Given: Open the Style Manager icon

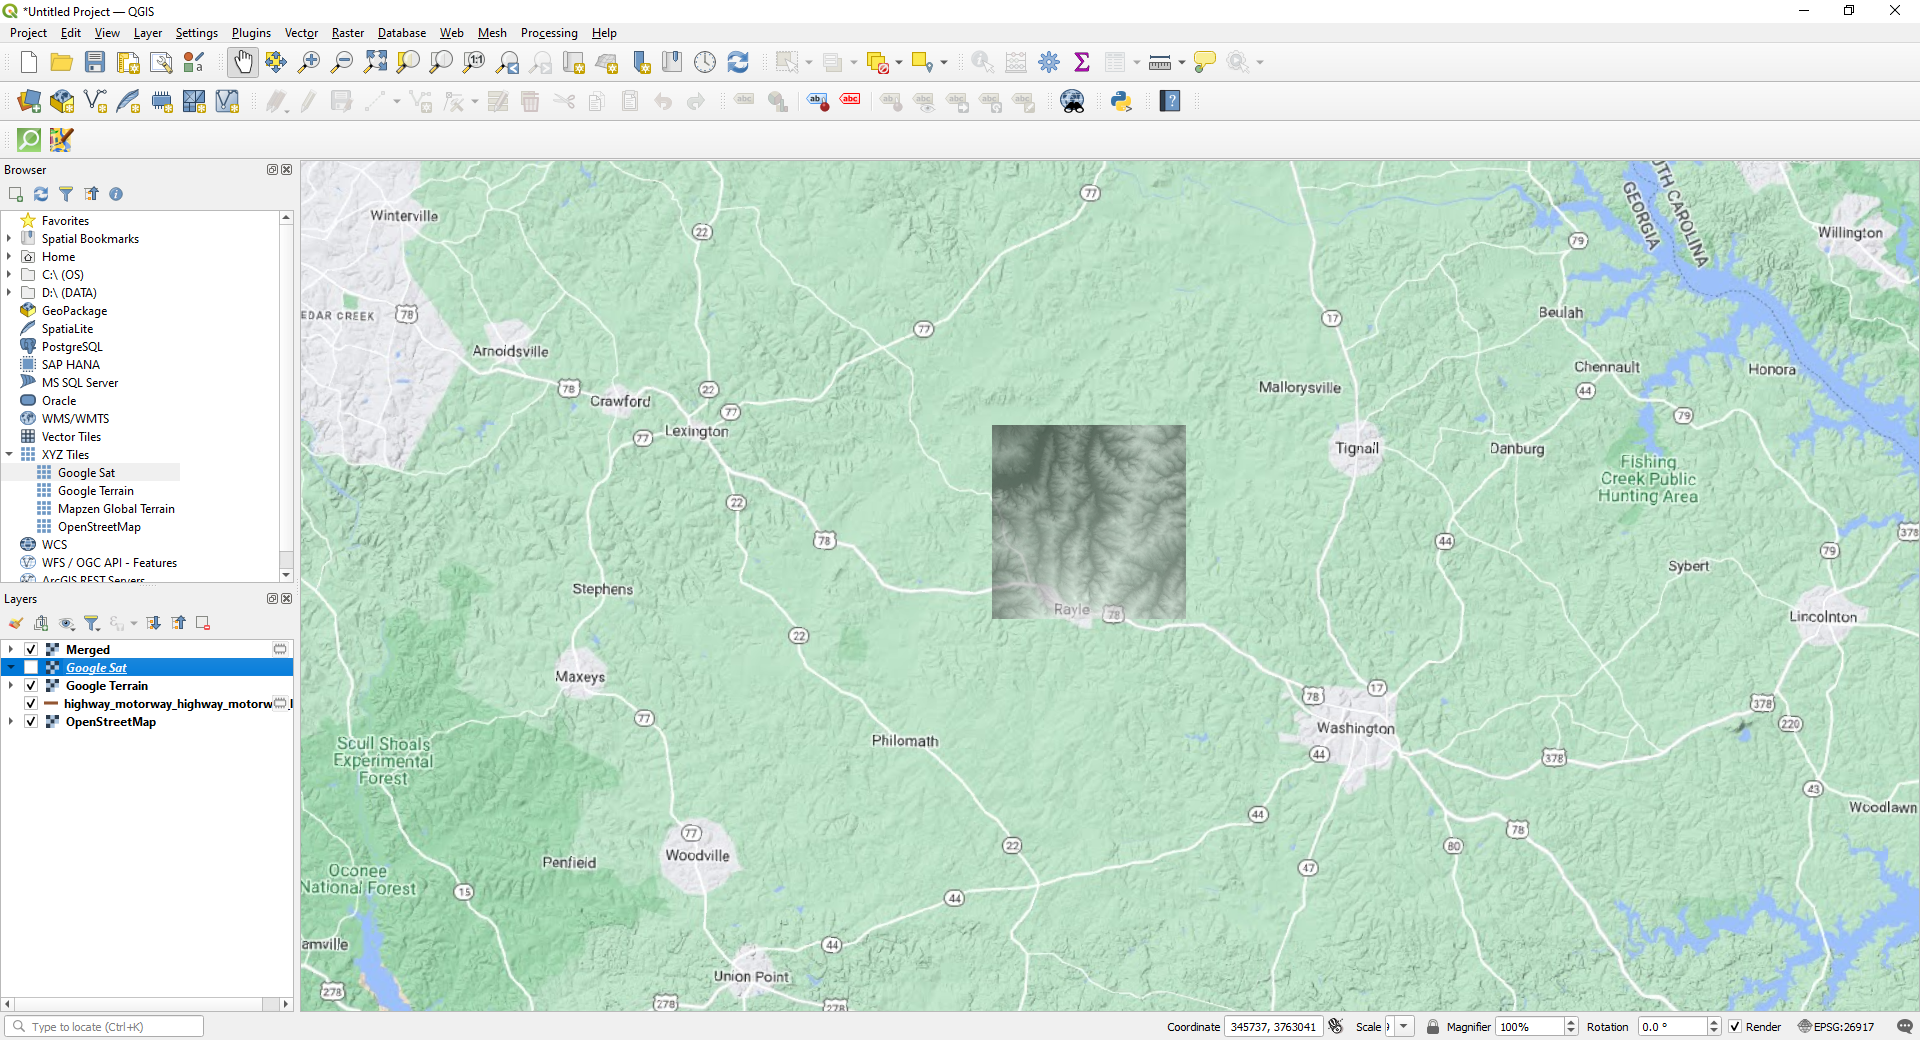Looking at the screenshot, I should (194, 62).
